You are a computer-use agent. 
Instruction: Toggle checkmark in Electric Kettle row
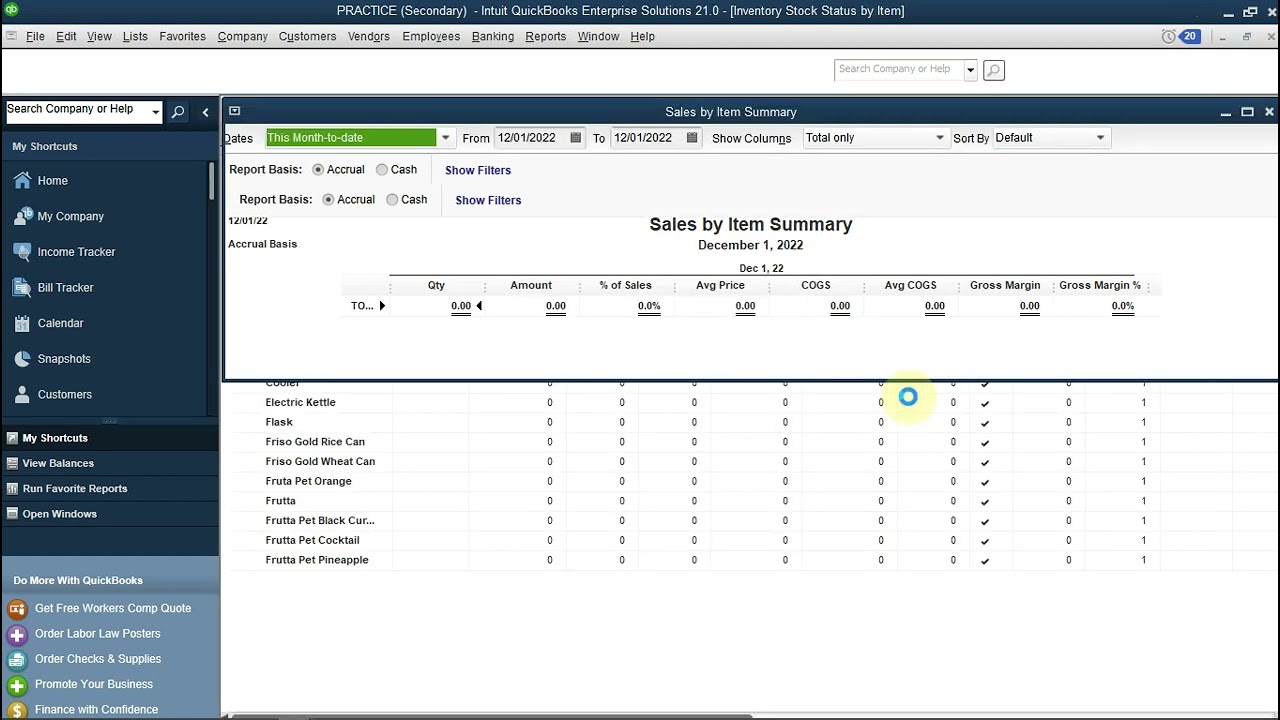[x=985, y=403]
